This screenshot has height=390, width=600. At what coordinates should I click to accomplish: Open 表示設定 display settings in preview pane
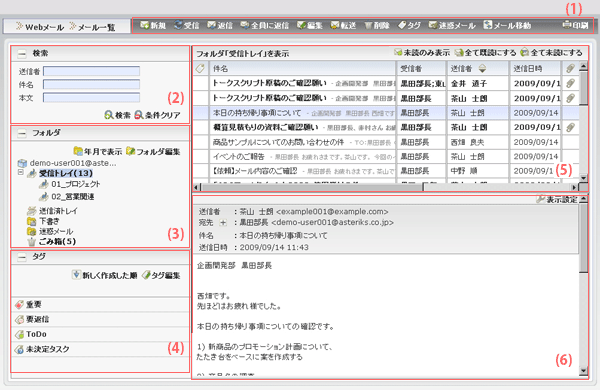pyautogui.click(x=557, y=200)
